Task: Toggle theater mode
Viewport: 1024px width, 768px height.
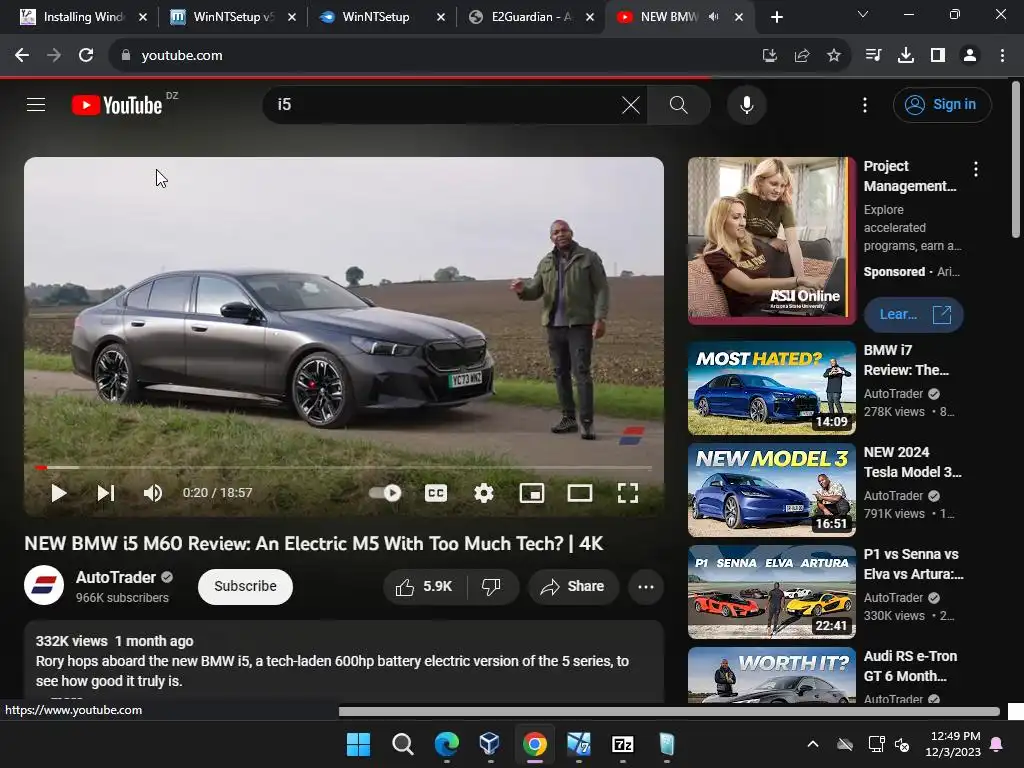Action: click(580, 493)
